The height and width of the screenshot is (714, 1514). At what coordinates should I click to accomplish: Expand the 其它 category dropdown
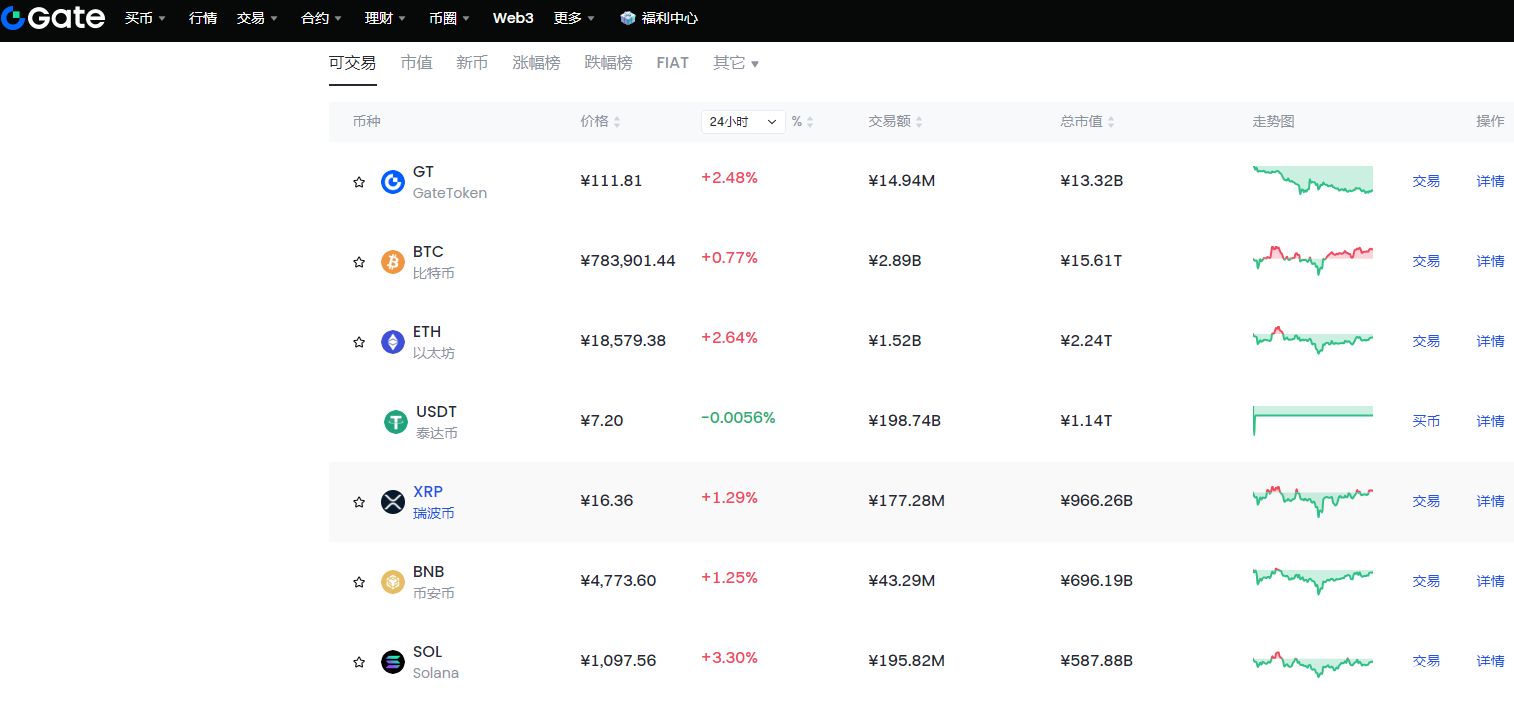[735, 63]
